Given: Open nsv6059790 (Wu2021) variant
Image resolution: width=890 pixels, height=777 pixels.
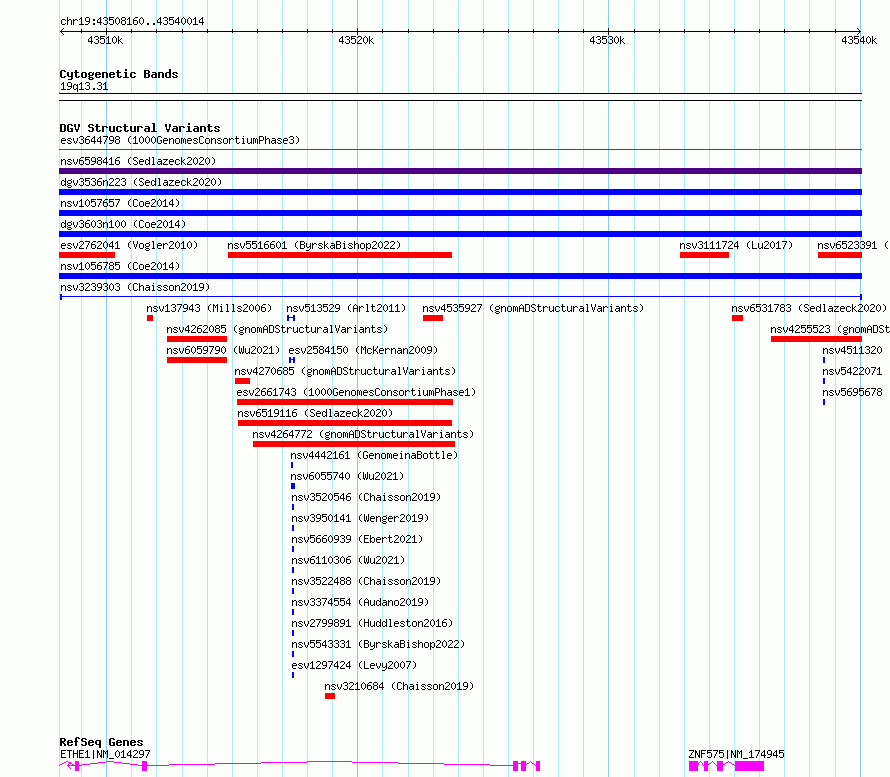Looking at the screenshot, I should click(x=223, y=350).
